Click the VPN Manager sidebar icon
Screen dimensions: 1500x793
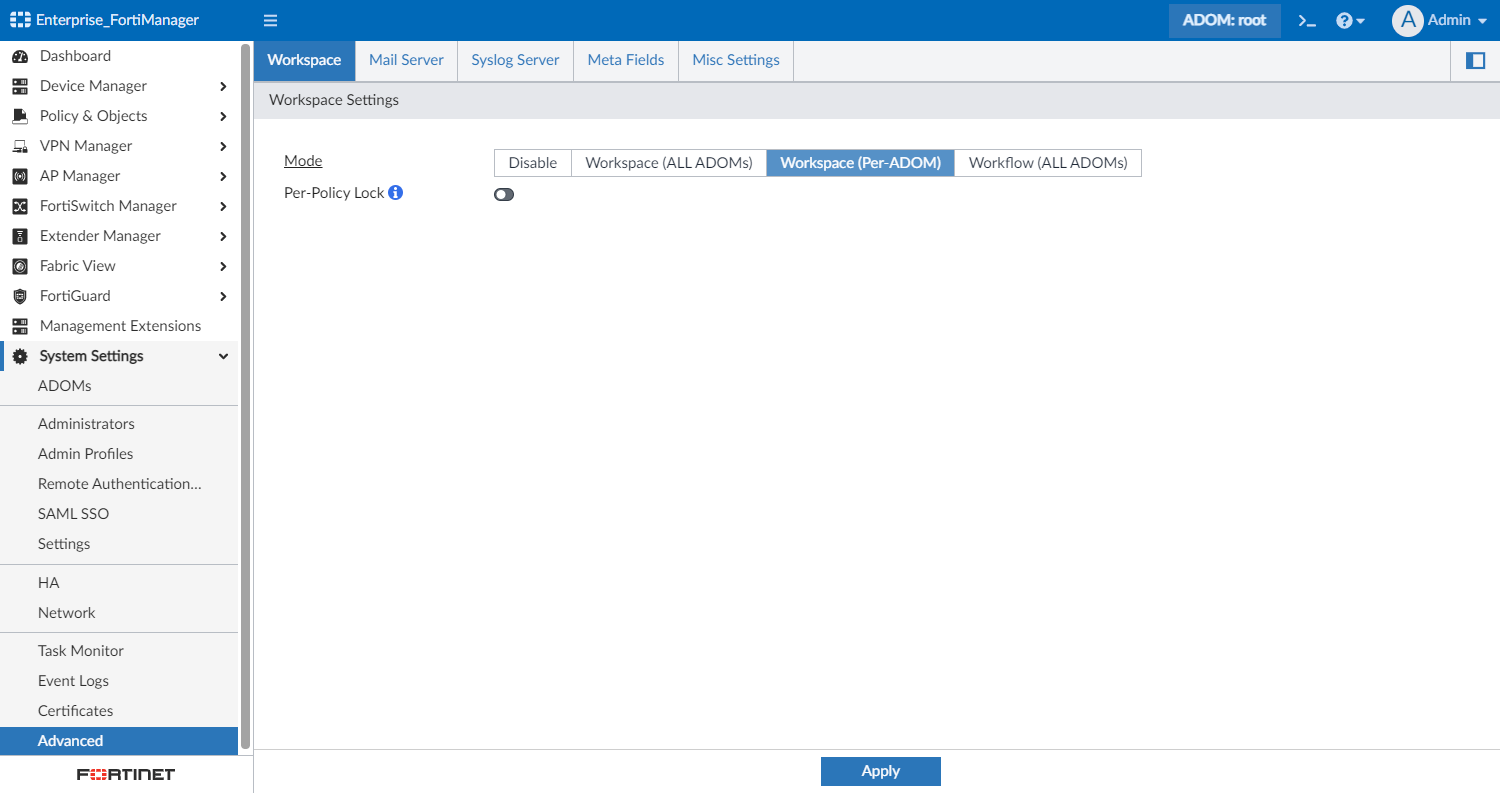pos(20,145)
